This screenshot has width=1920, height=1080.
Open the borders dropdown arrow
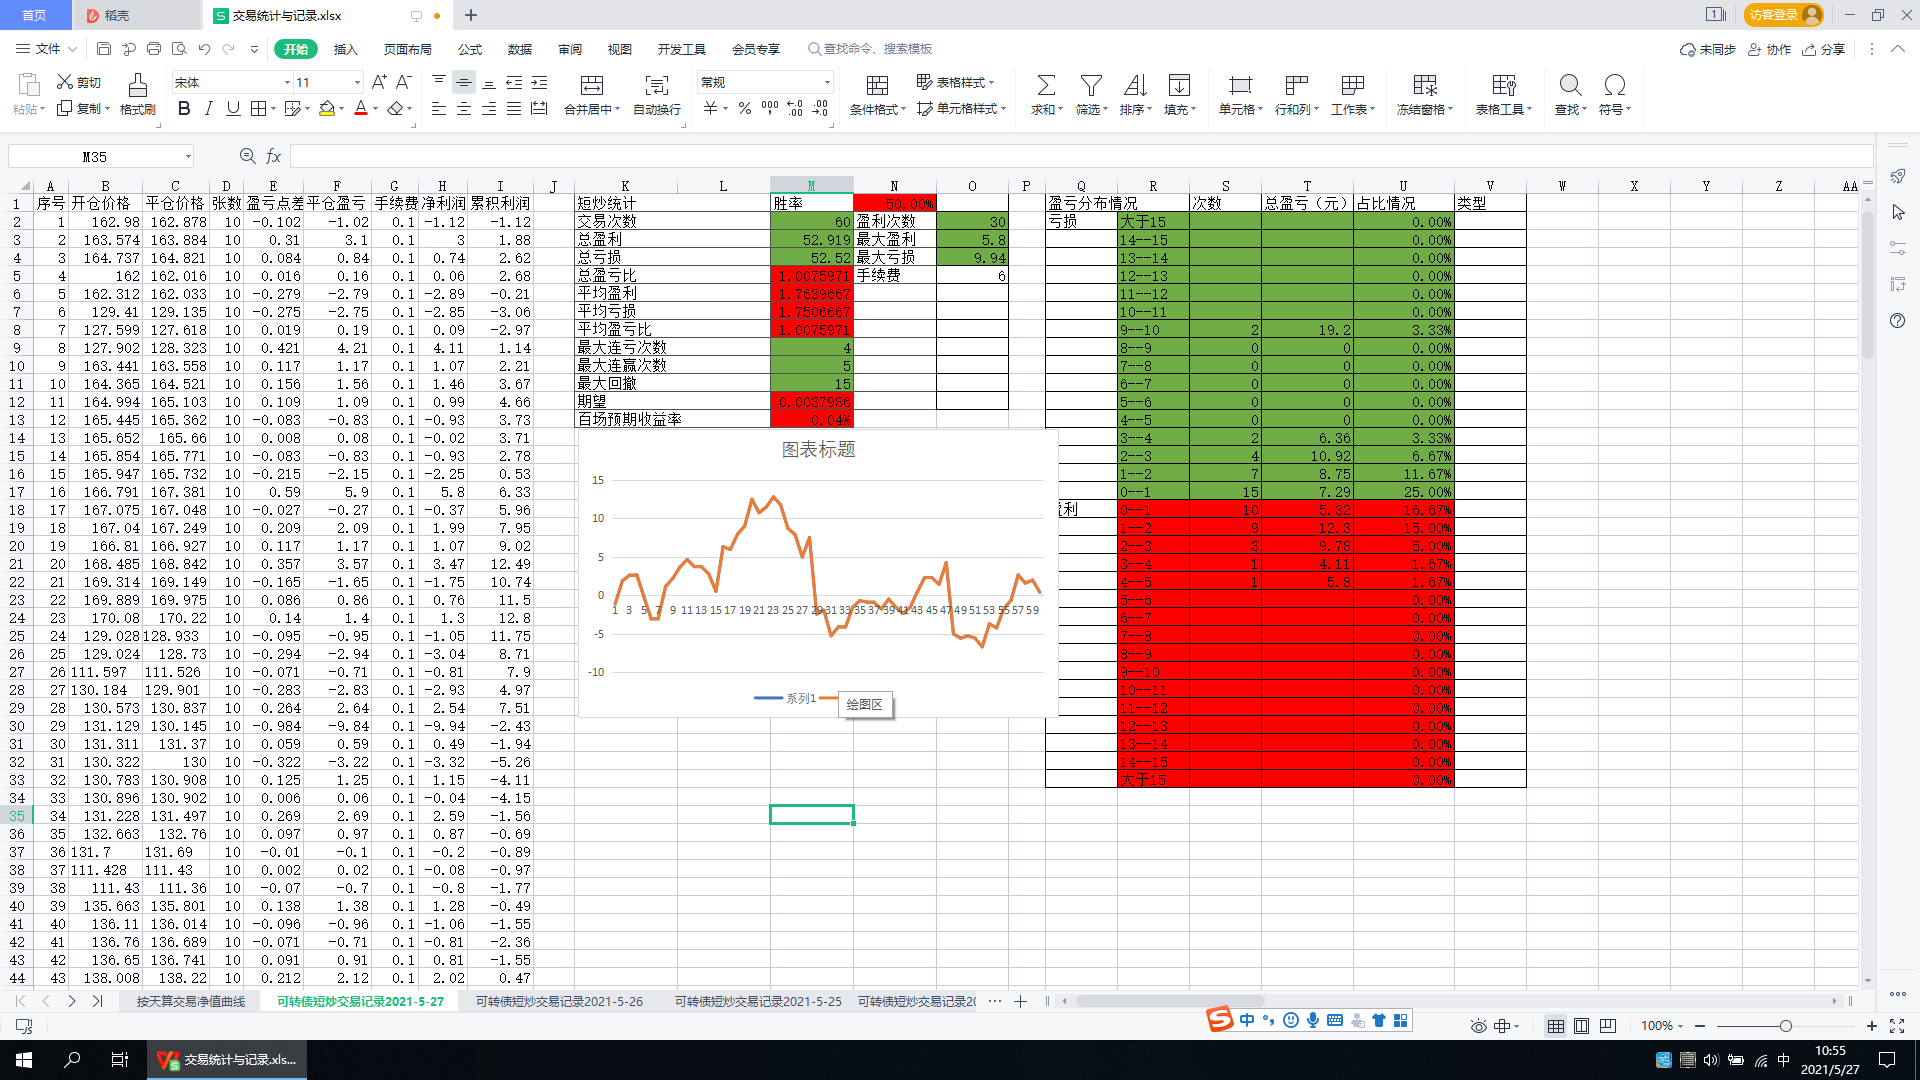pyautogui.click(x=273, y=108)
